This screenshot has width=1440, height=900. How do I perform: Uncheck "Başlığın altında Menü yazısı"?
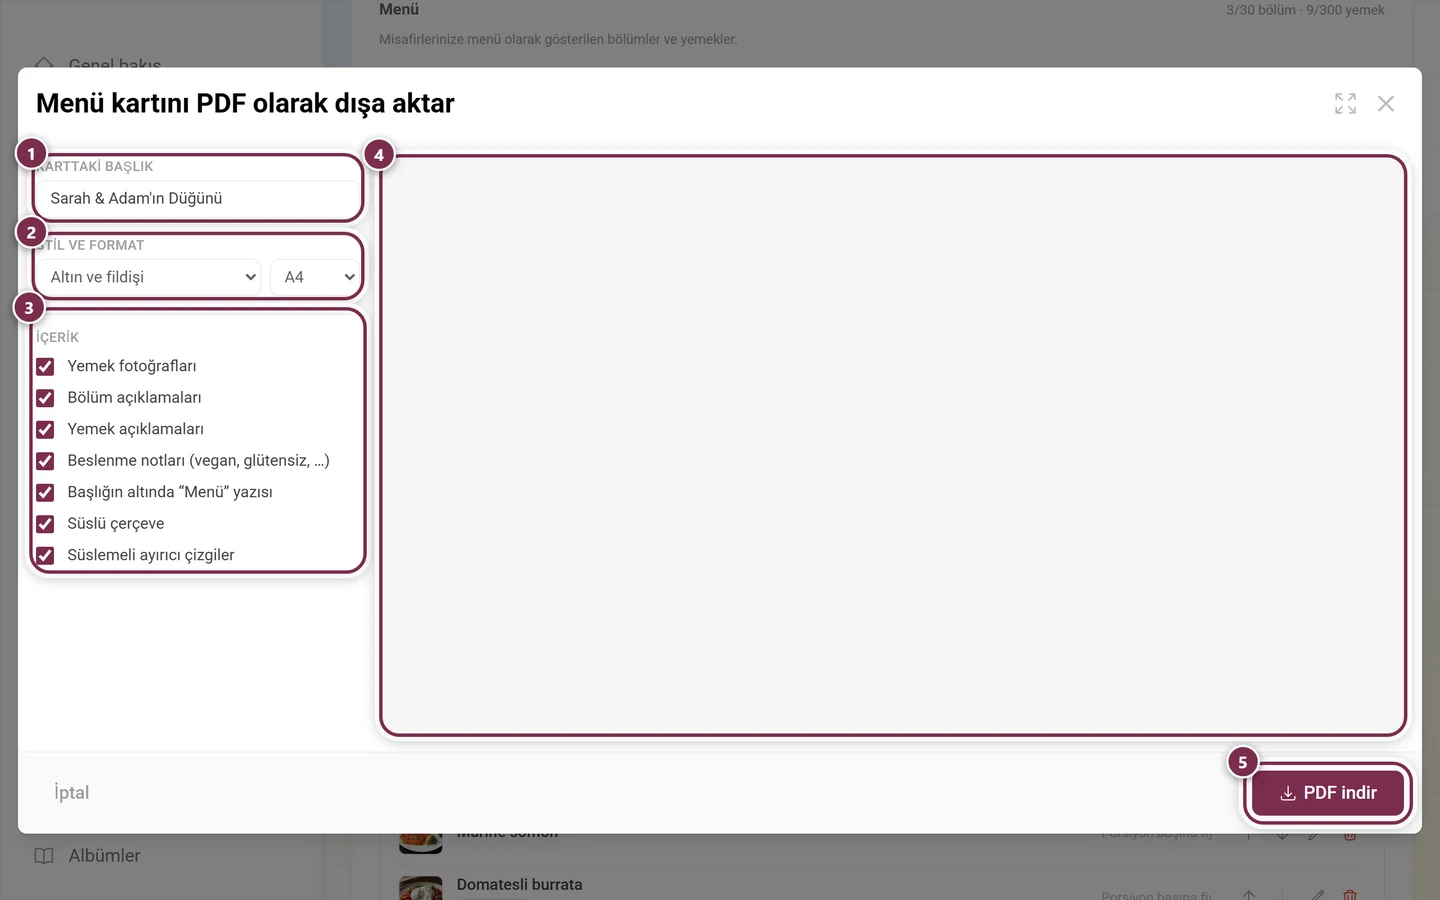tap(45, 493)
